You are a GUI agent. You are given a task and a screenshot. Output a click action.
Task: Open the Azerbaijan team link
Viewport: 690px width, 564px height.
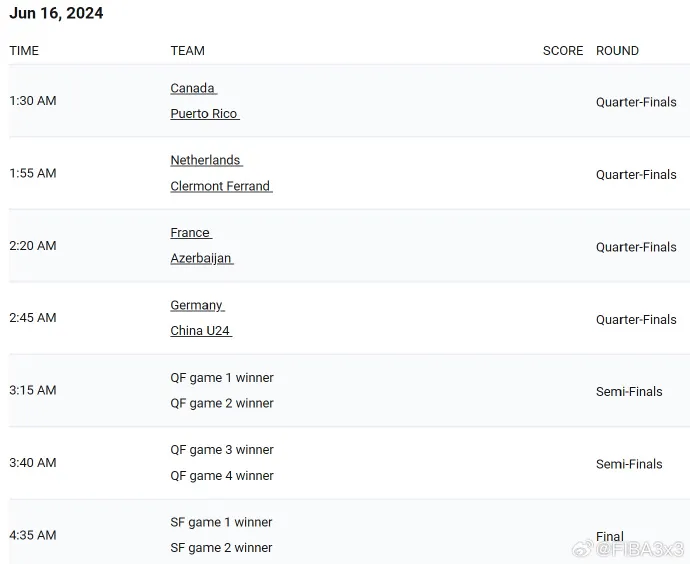(201, 258)
